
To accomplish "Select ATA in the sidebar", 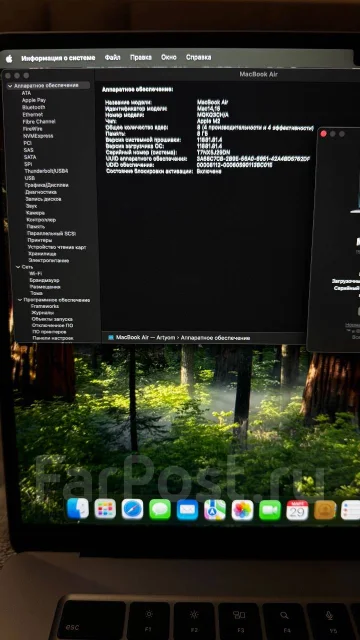I will pyautogui.click(x=26, y=93).
